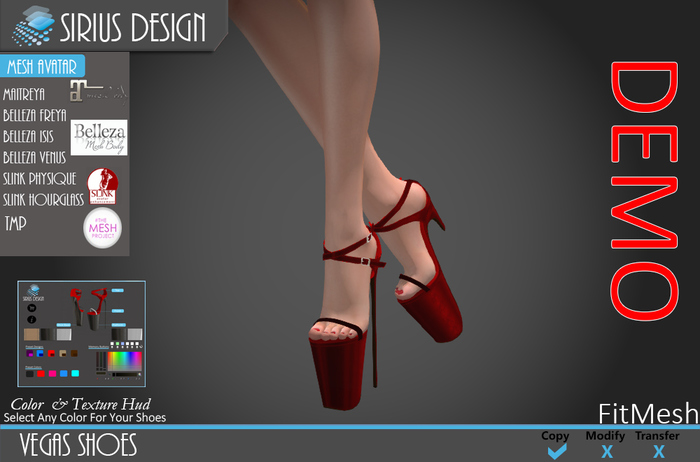Click the blue Copy checkmark
The height and width of the screenshot is (462, 700).
click(557, 451)
